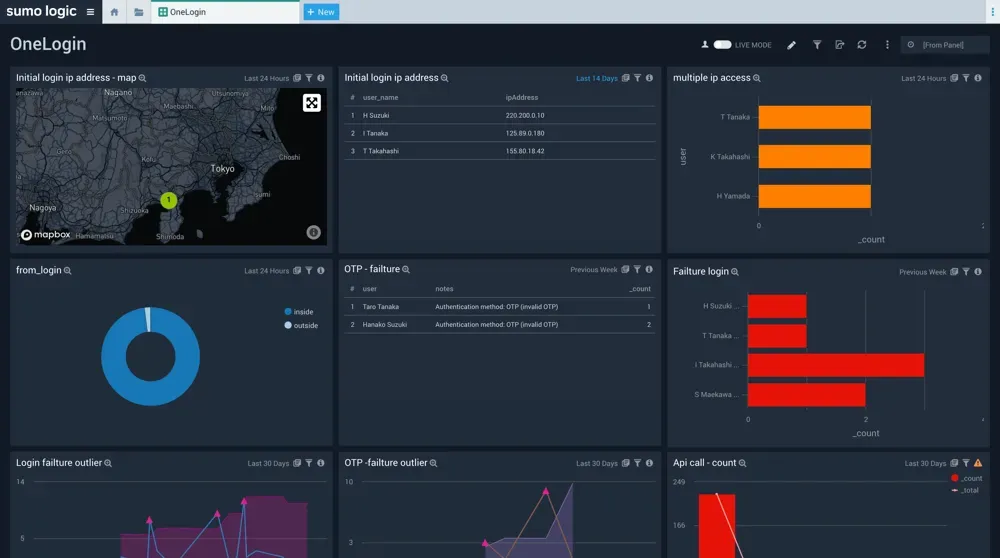
Task: Click Last 14 Days on Initial login panel
Action: click(596, 78)
